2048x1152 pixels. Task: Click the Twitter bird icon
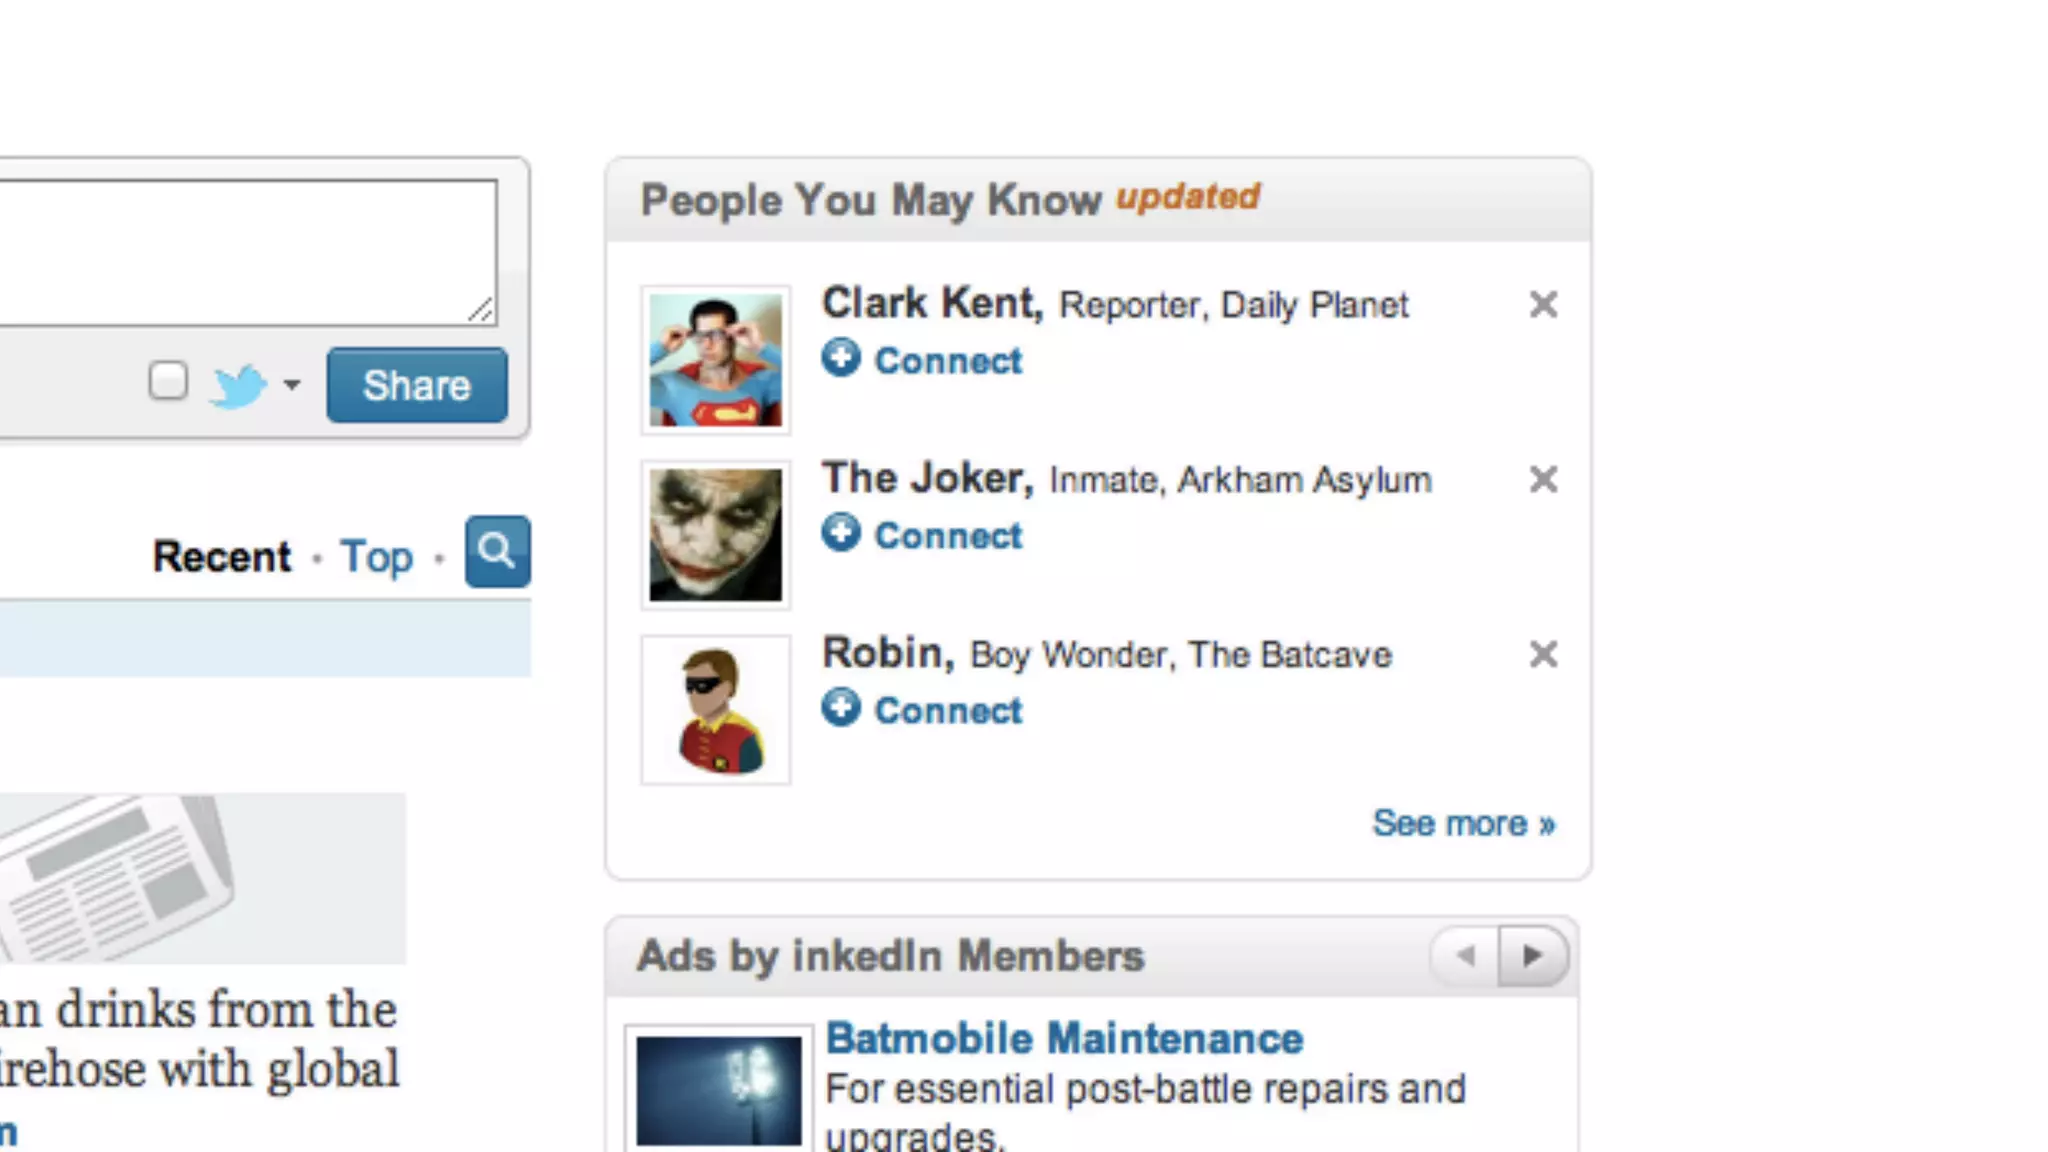238,386
